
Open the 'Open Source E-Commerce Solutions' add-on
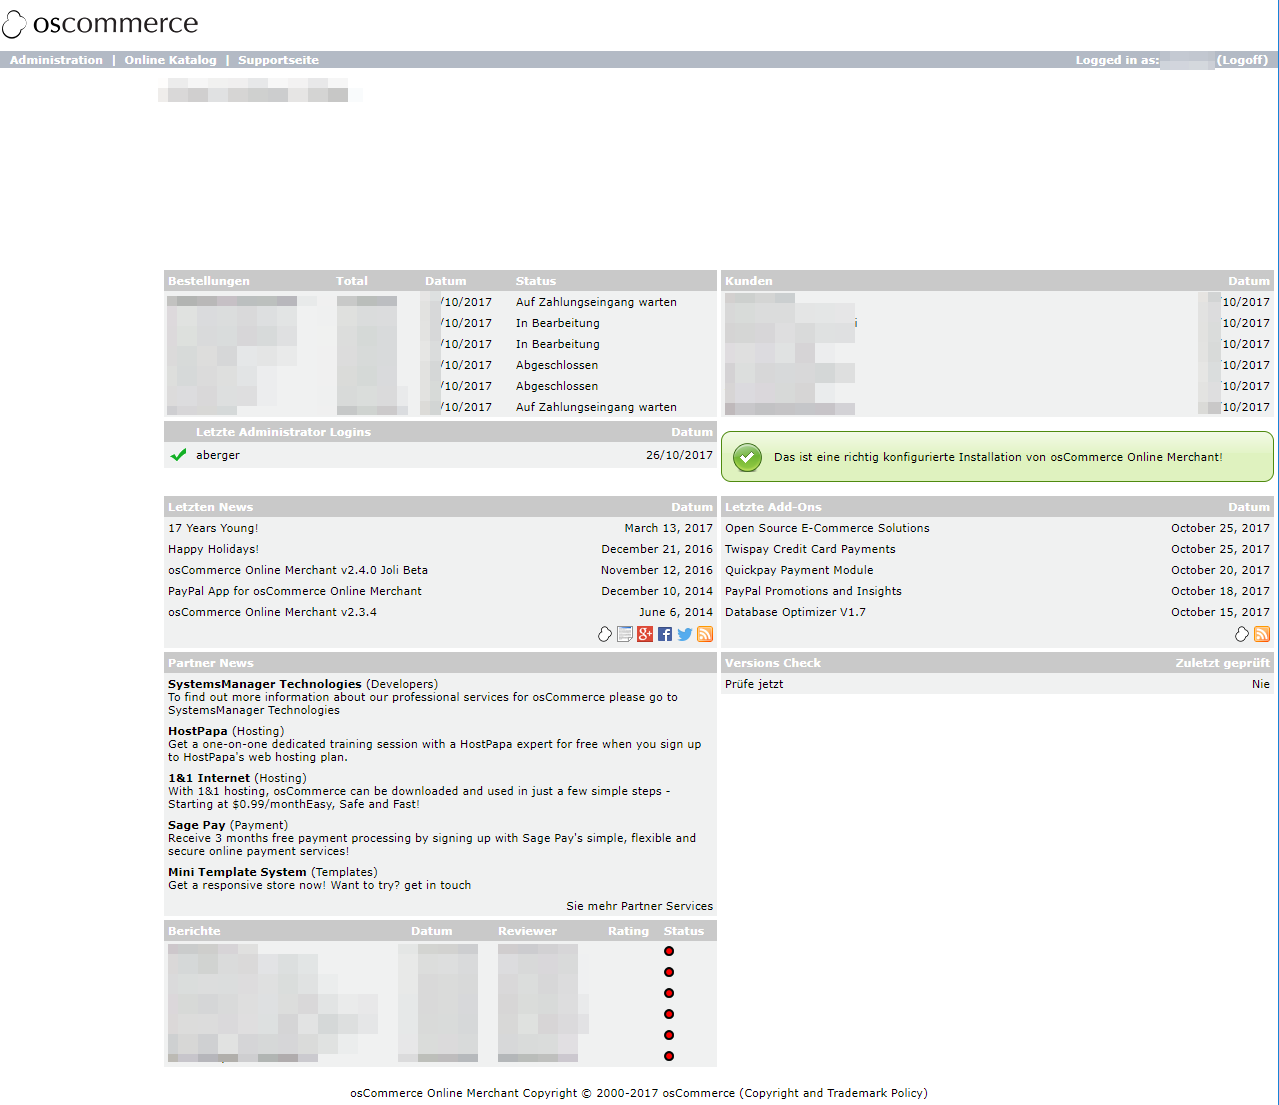pos(827,528)
